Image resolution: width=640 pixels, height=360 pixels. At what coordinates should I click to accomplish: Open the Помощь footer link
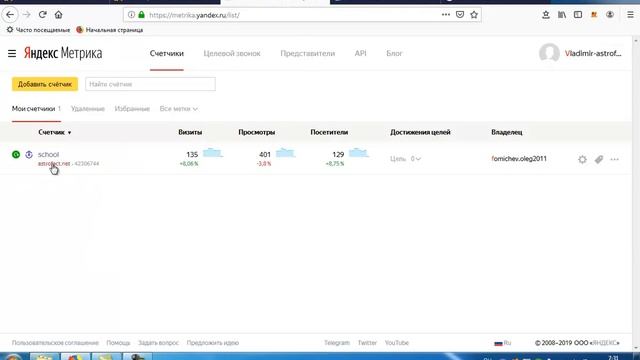click(118, 343)
